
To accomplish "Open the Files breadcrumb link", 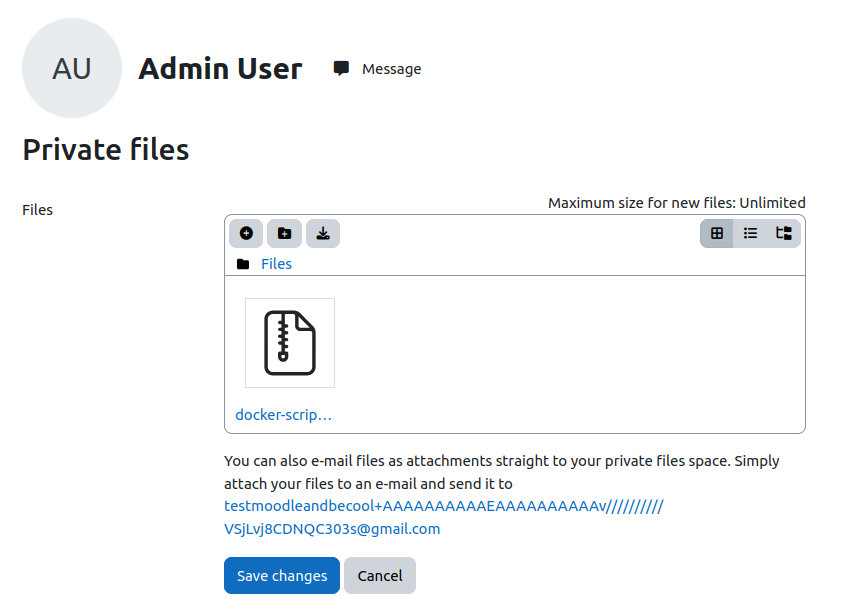I will (276, 264).
